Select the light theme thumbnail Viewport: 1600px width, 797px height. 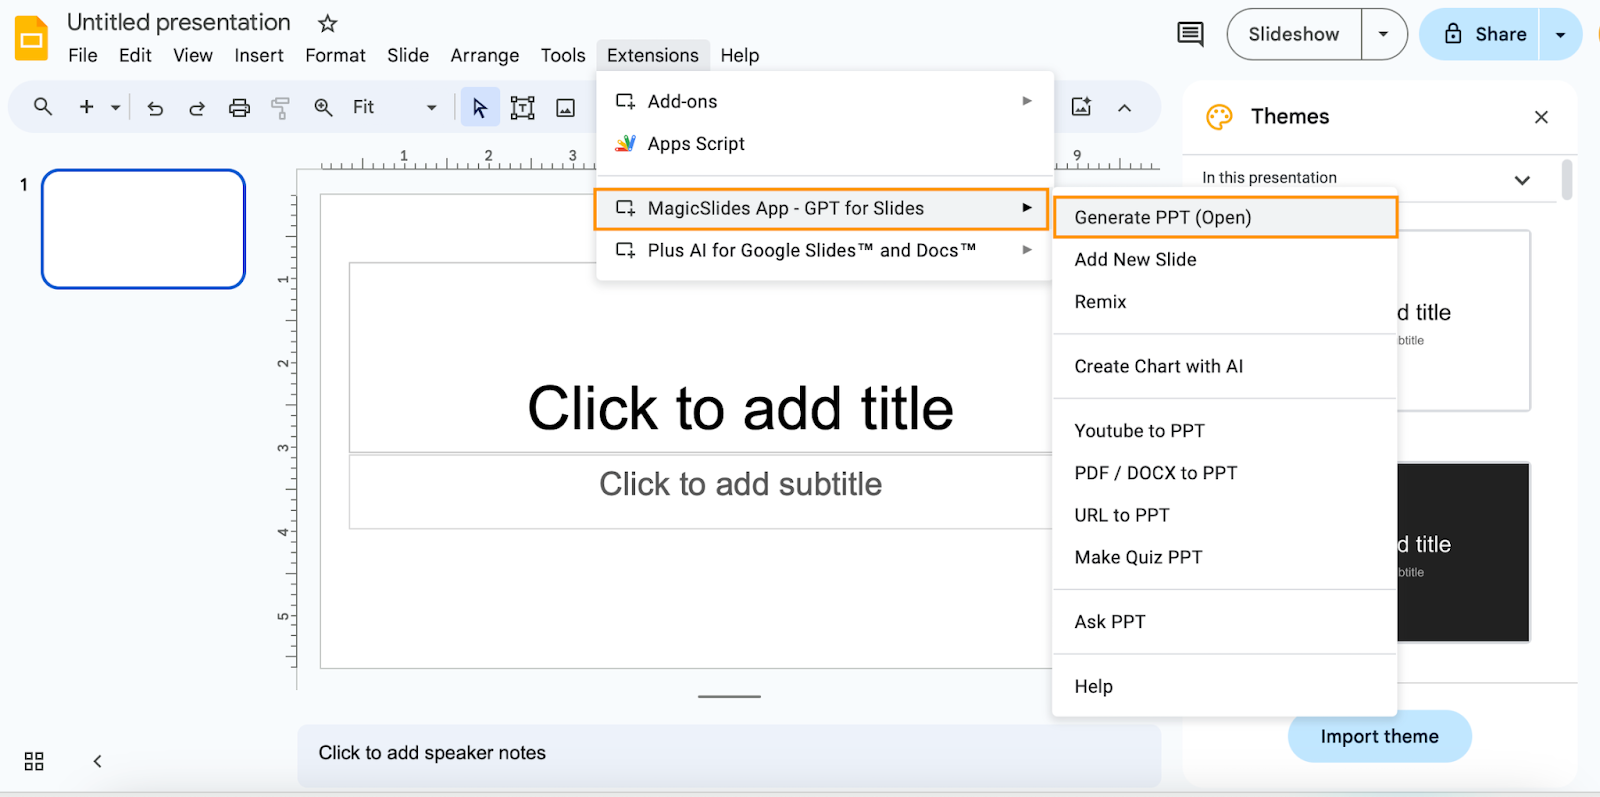(1463, 320)
